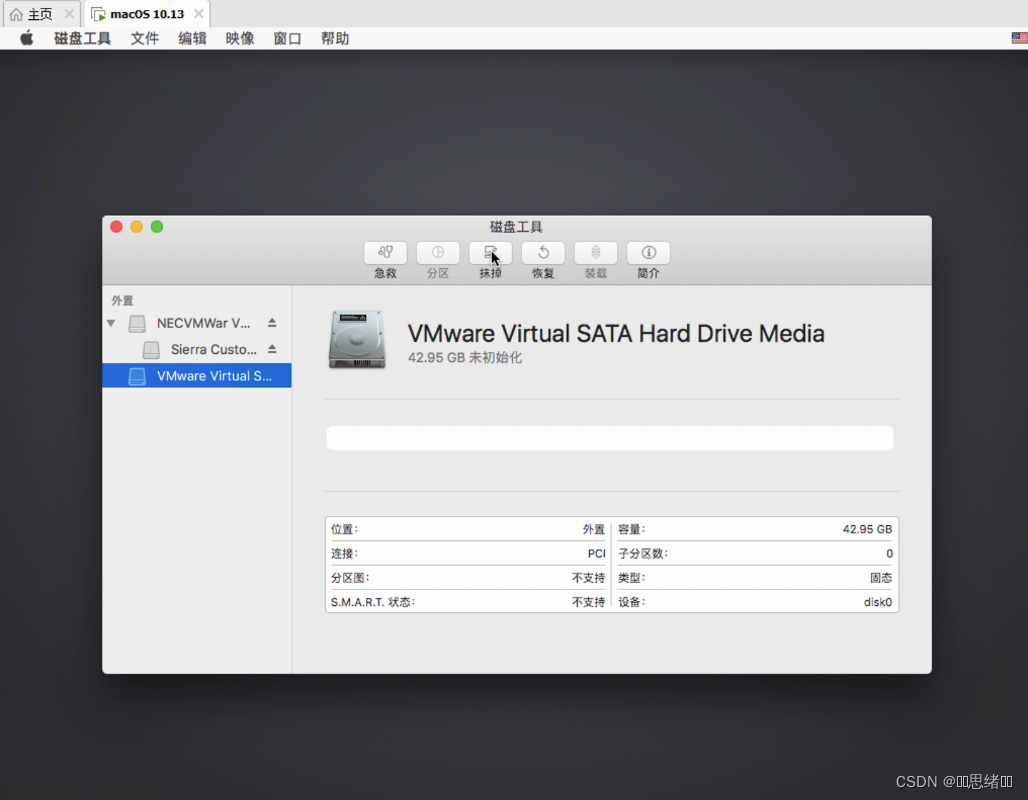Click the VMware Virtual SATA Hard Drive Media title
The image size is (1028, 800).
[616, 334]
